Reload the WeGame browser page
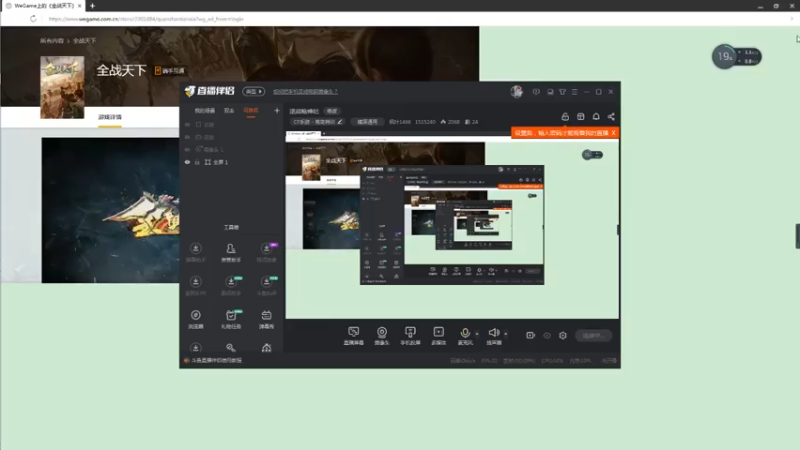800x450 pixels. [33, 19]
